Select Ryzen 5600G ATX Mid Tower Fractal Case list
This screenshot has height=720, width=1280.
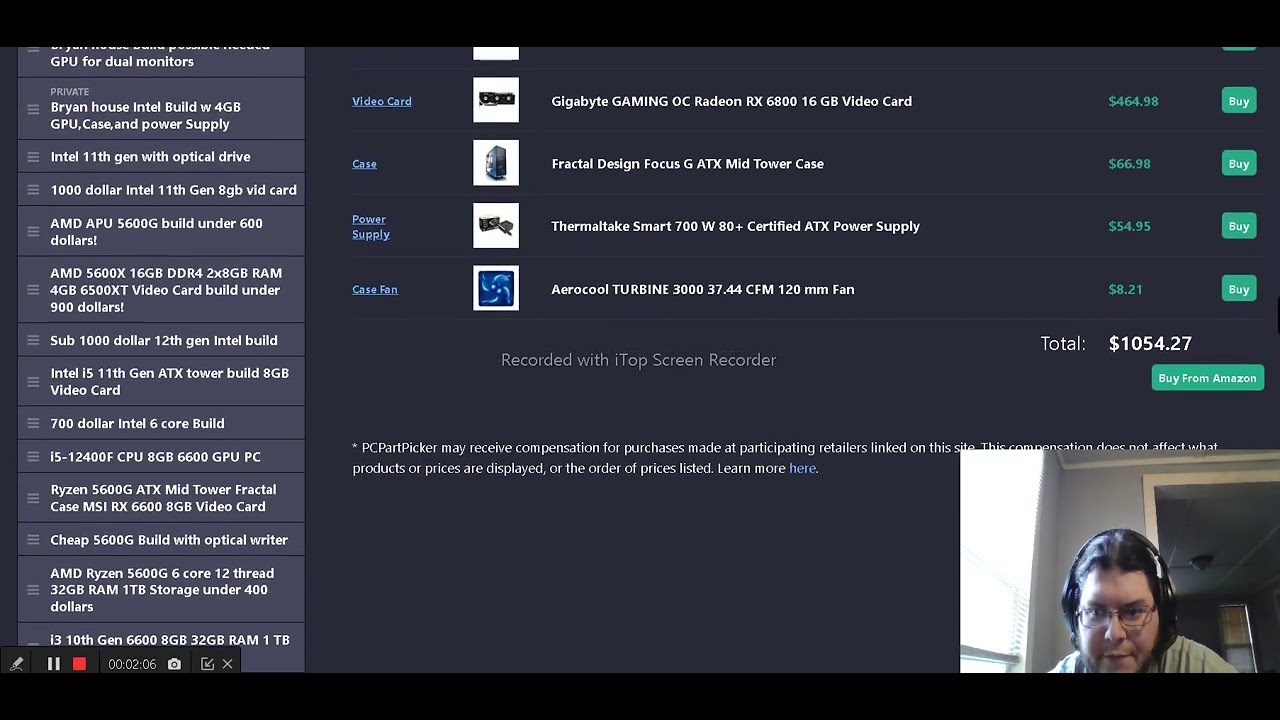tap(161, 498)
